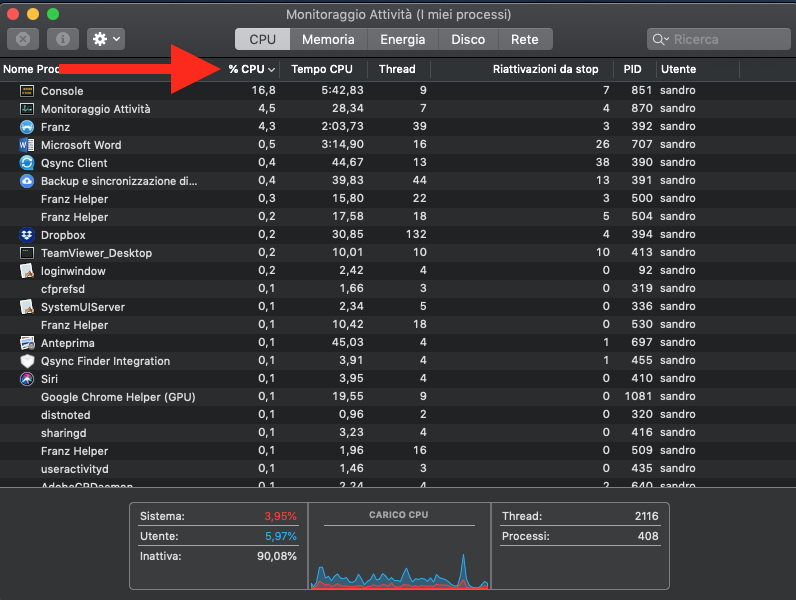Screen dimensions: 796x600
Task: Click the process info button
Action: click(x=63, y=39)
